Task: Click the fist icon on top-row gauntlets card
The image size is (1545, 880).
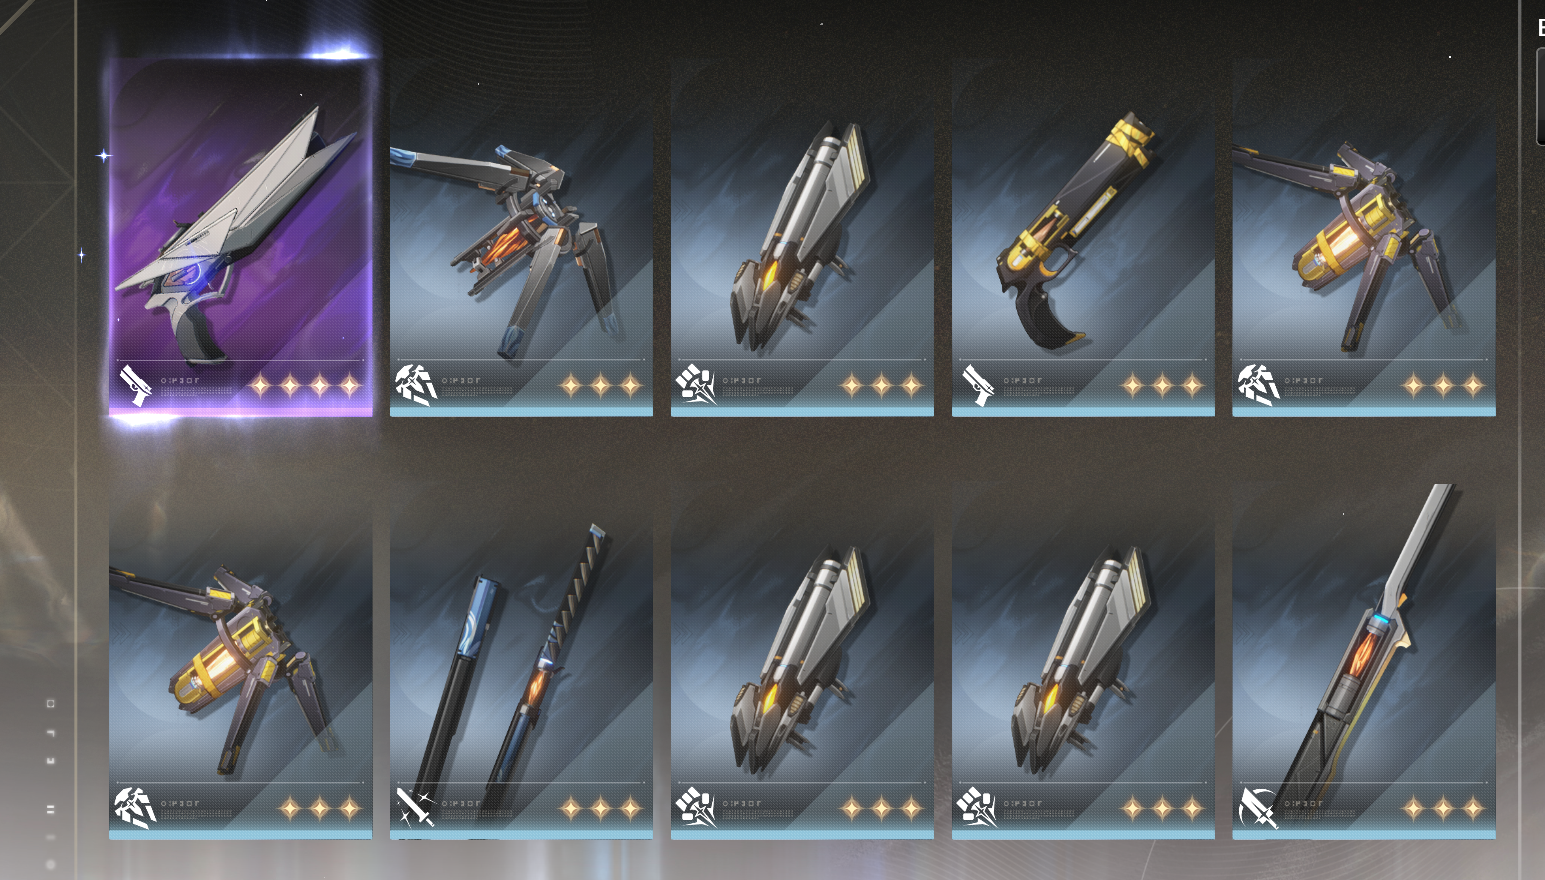Action: coord(696,385)
